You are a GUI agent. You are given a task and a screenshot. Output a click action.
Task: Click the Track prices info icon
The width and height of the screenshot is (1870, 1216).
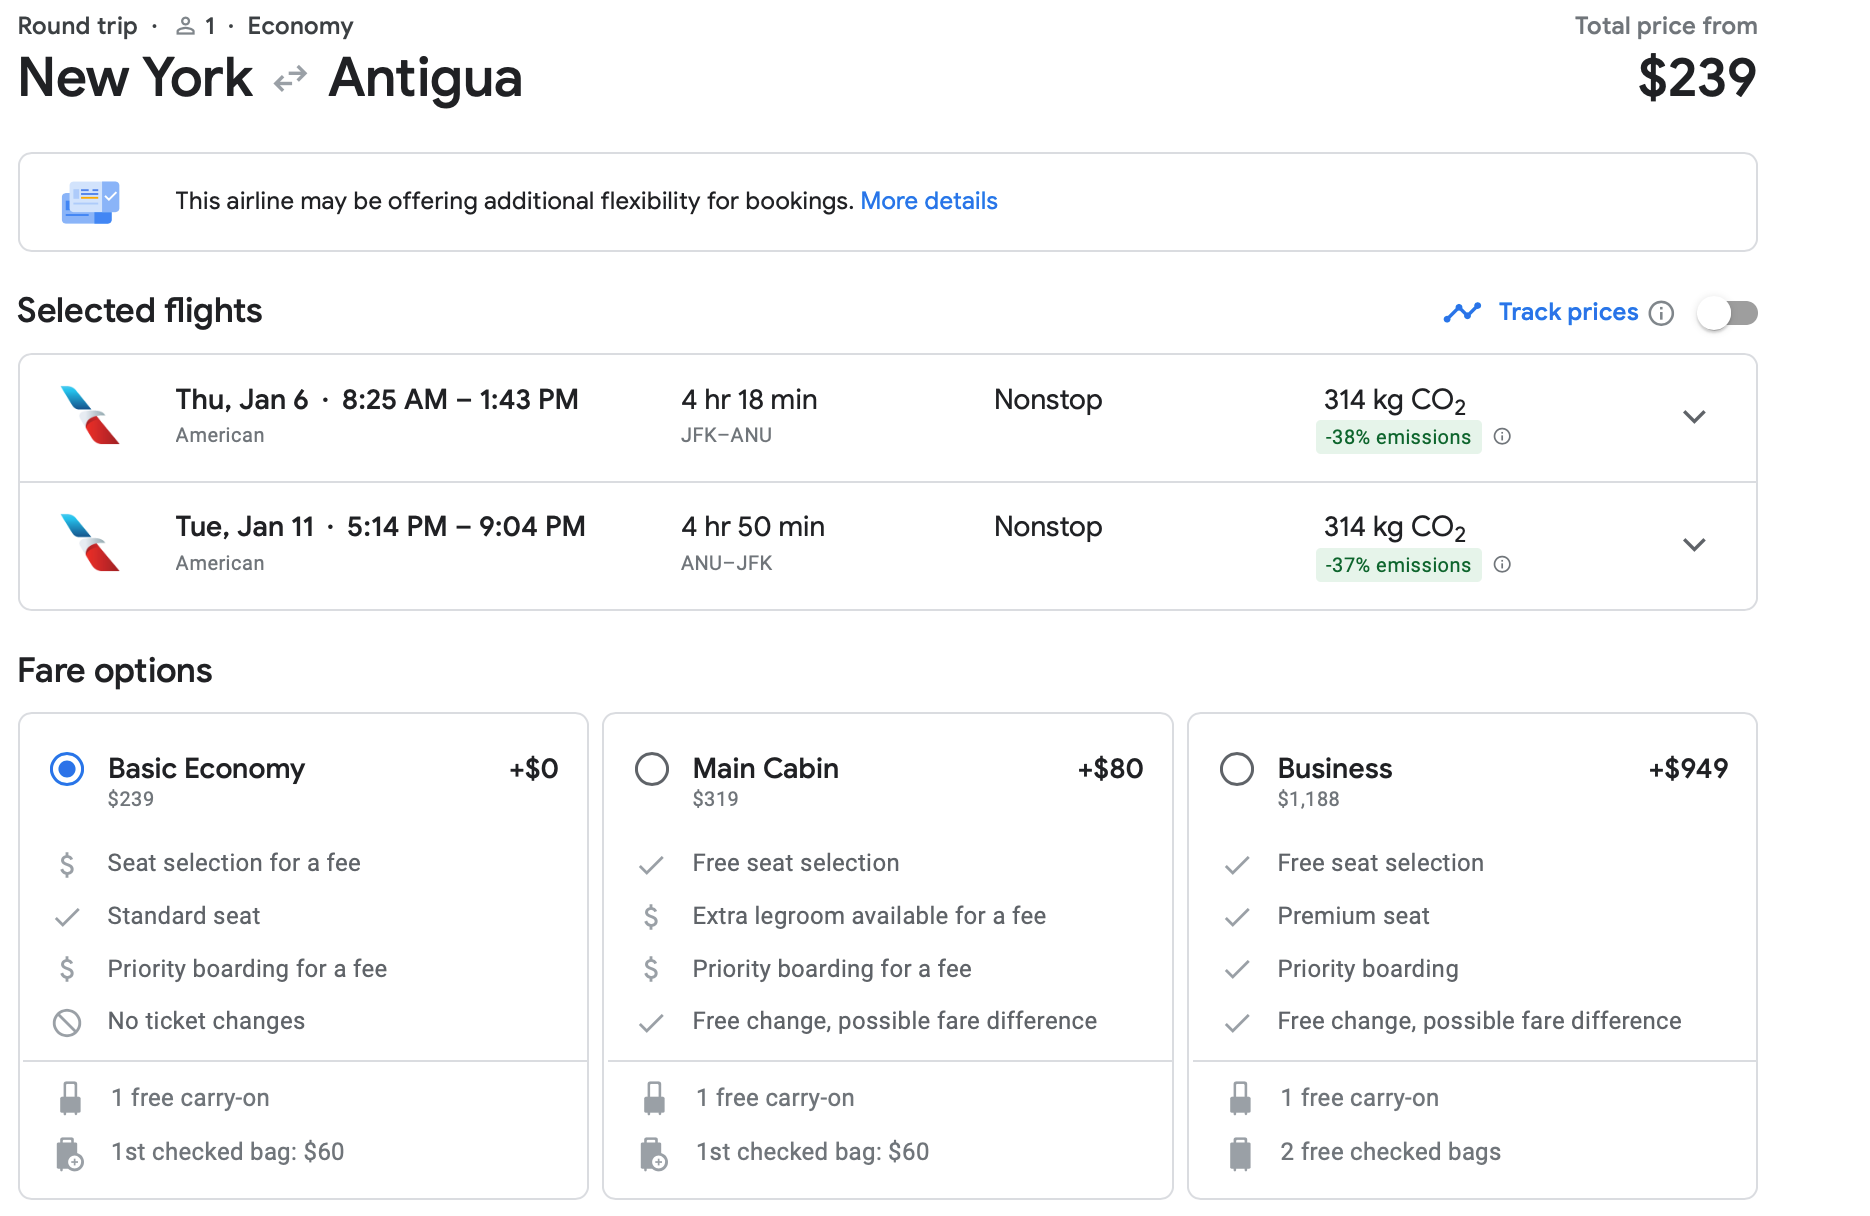pos(1661,313)
